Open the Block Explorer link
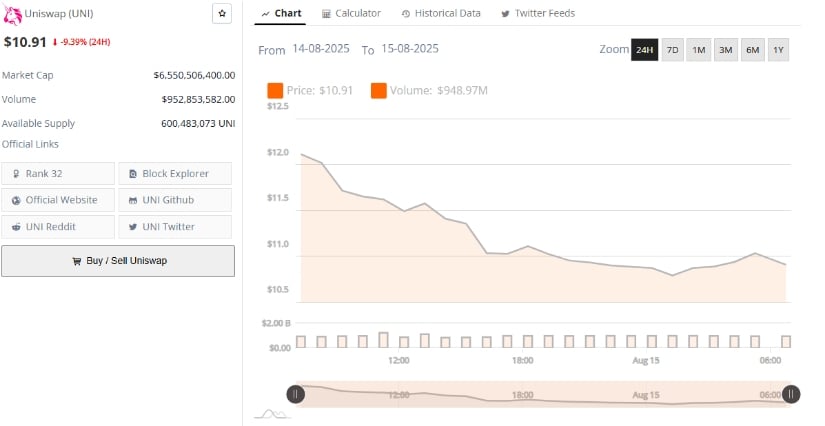The height and width of the screenshot is (426, 825). [x=175, y=174]
